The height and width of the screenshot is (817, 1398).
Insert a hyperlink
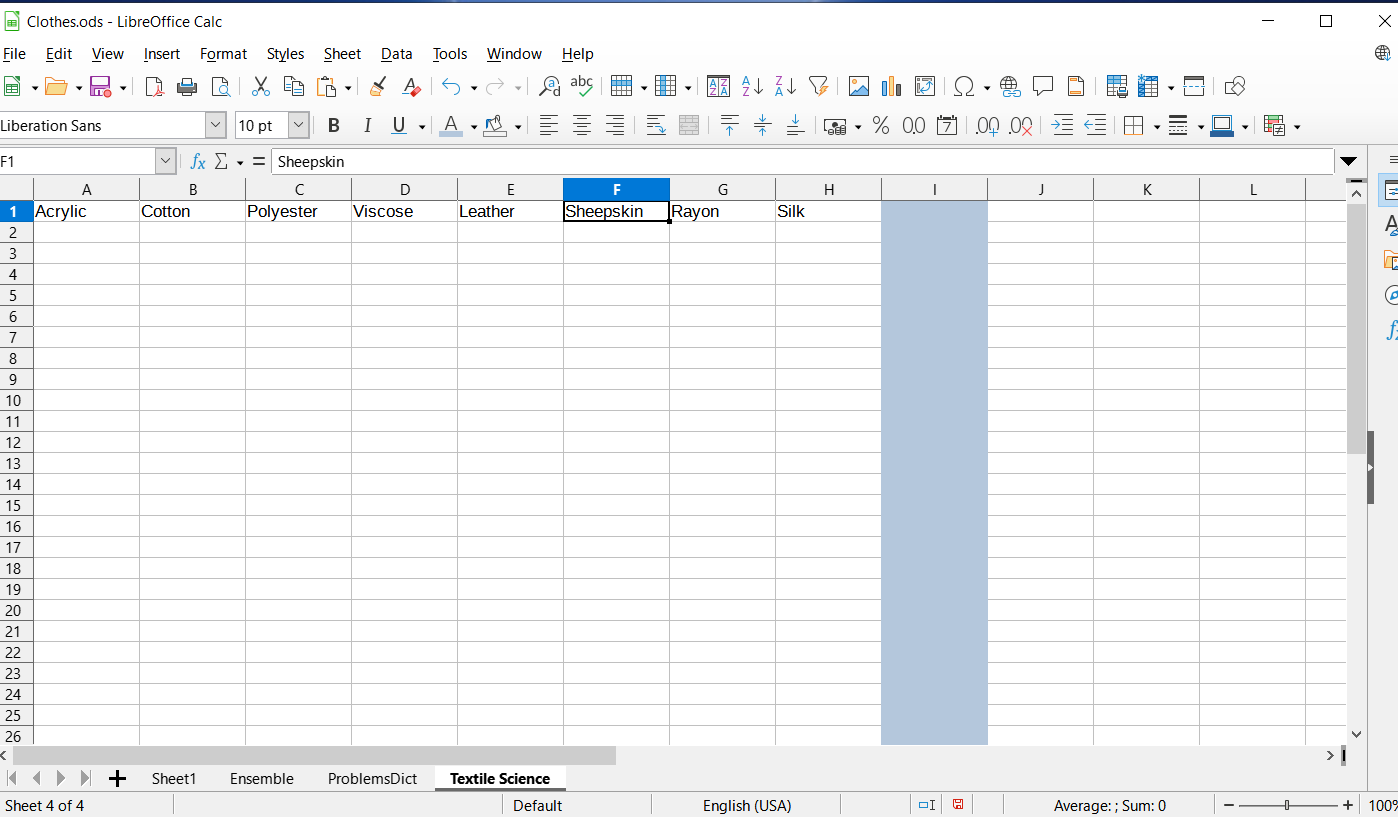coord(1010,87)
